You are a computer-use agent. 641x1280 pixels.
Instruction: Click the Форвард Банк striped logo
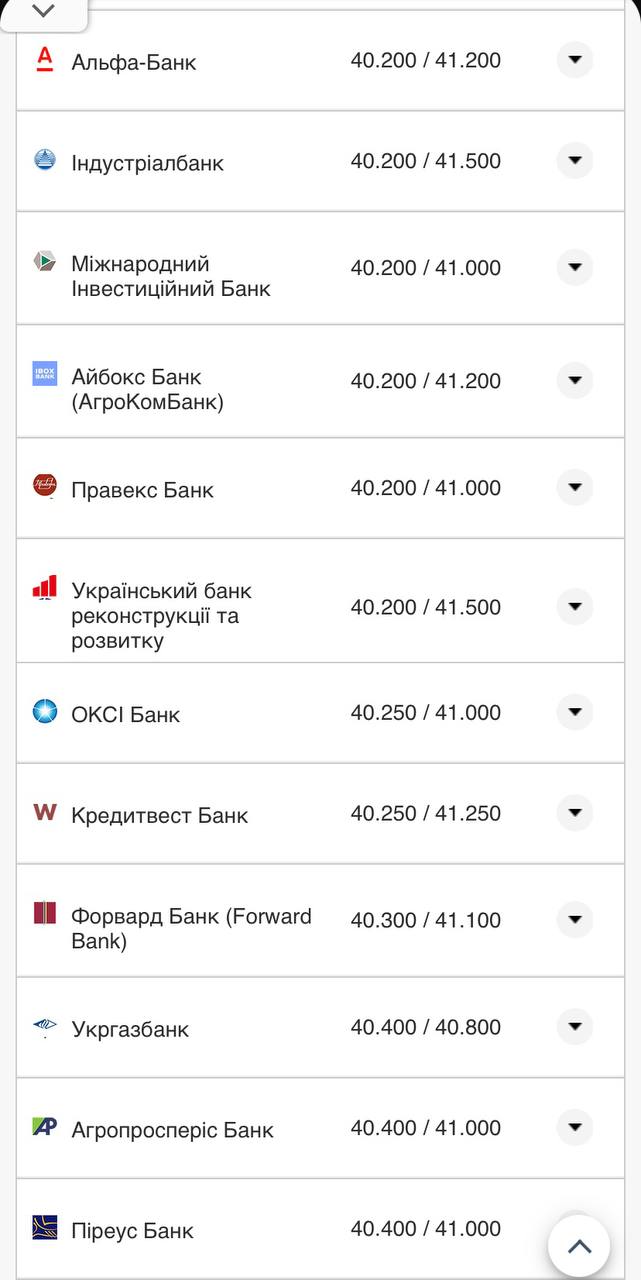pyautogui.click(x=44, y=915)
